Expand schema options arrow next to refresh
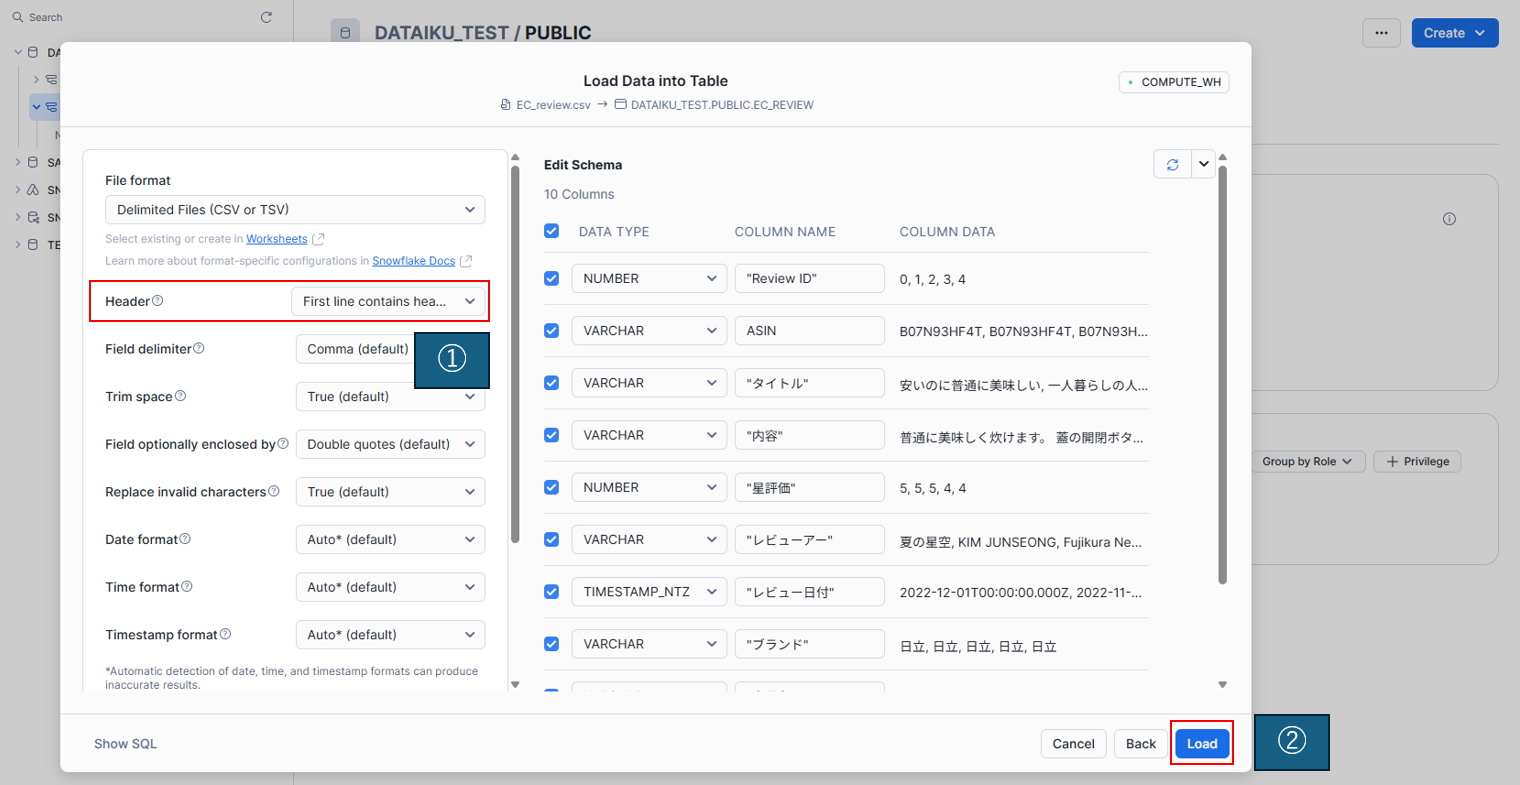This screenshot has width=1520, height=785. click(x=1203, y=165)
